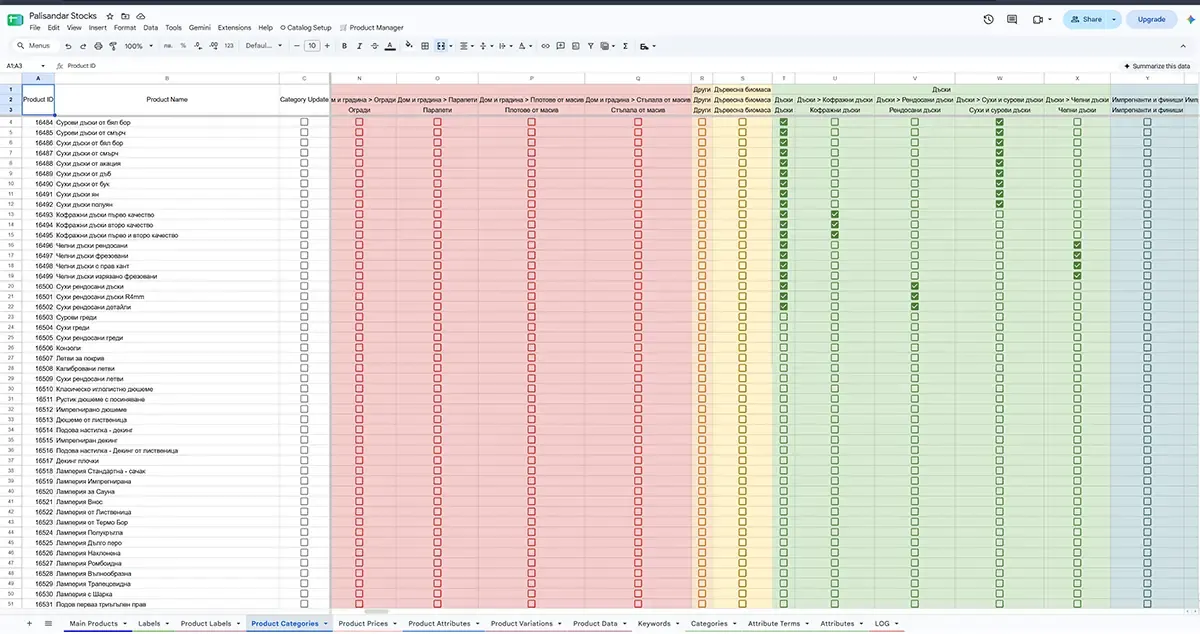Click the font size field
This screenshot has height=634, width=1200.
tap(312, 46)
